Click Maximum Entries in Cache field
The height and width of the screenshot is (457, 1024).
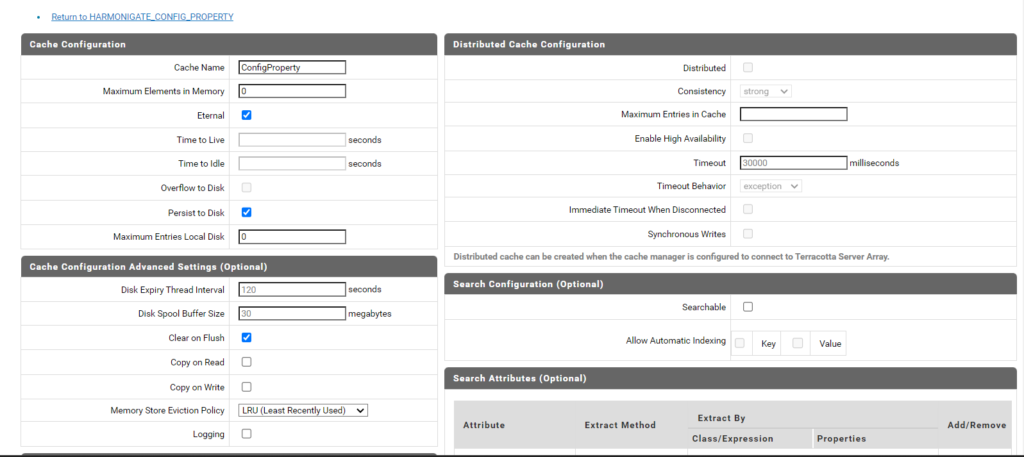(x=793, y=114)
